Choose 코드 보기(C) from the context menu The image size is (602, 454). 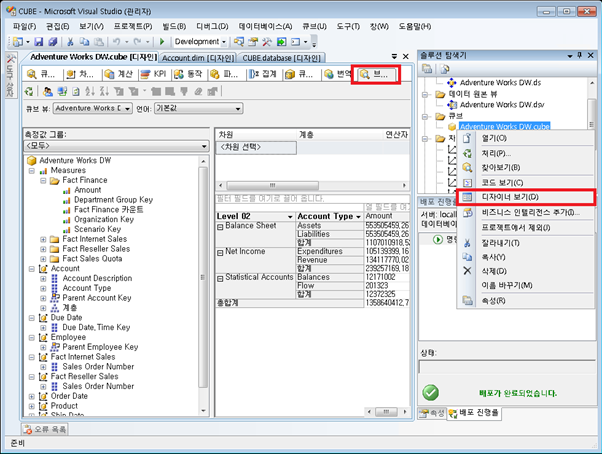(525, 183)
